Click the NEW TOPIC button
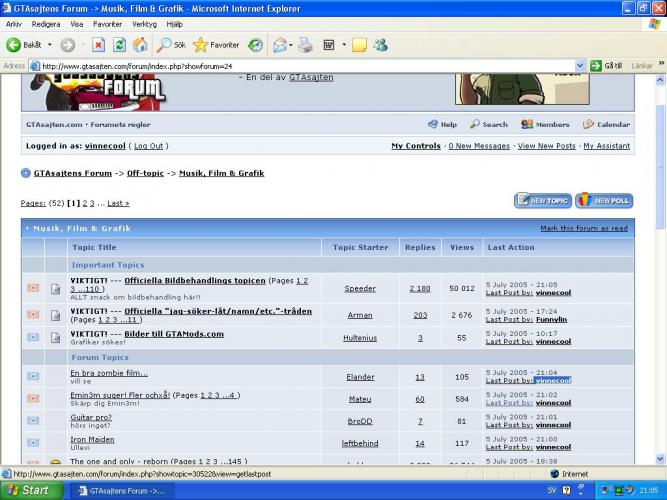This screenshot has height=500, width=667. coord(543,200)
